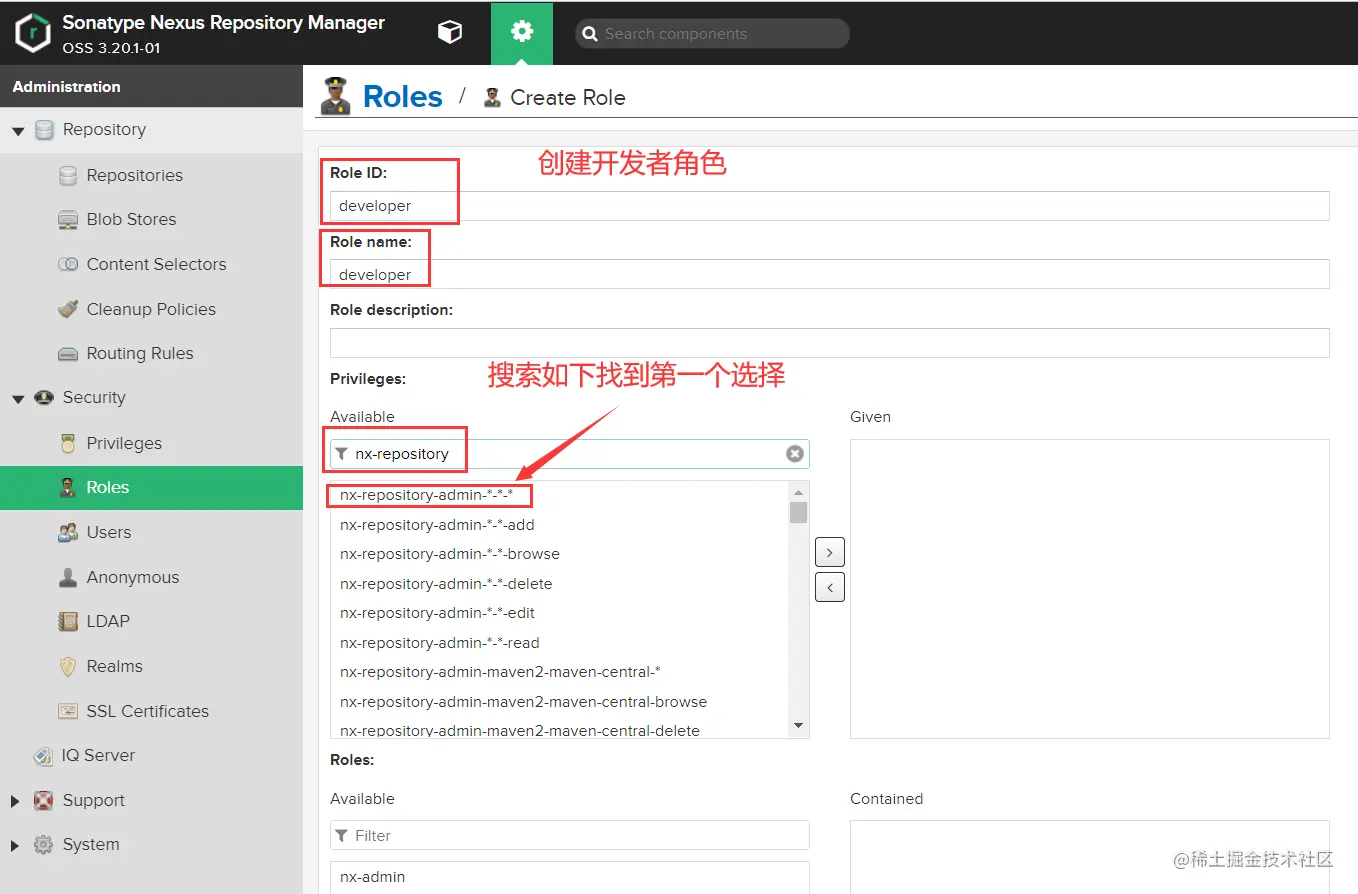Click the Content Selectors icon
1358x894 pixels.
tap(68, 265)
